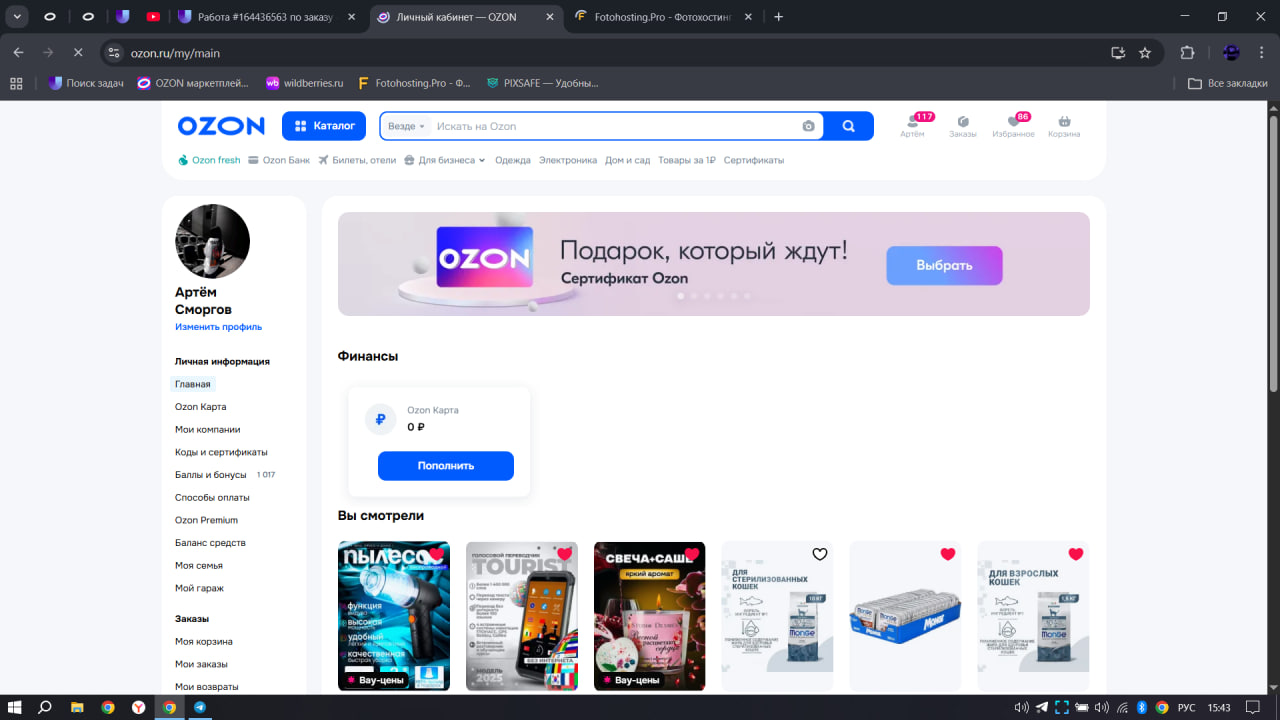Open Билеты, отели section
This screenshot has width=1280, height=720.
click(x=357, y=160)
